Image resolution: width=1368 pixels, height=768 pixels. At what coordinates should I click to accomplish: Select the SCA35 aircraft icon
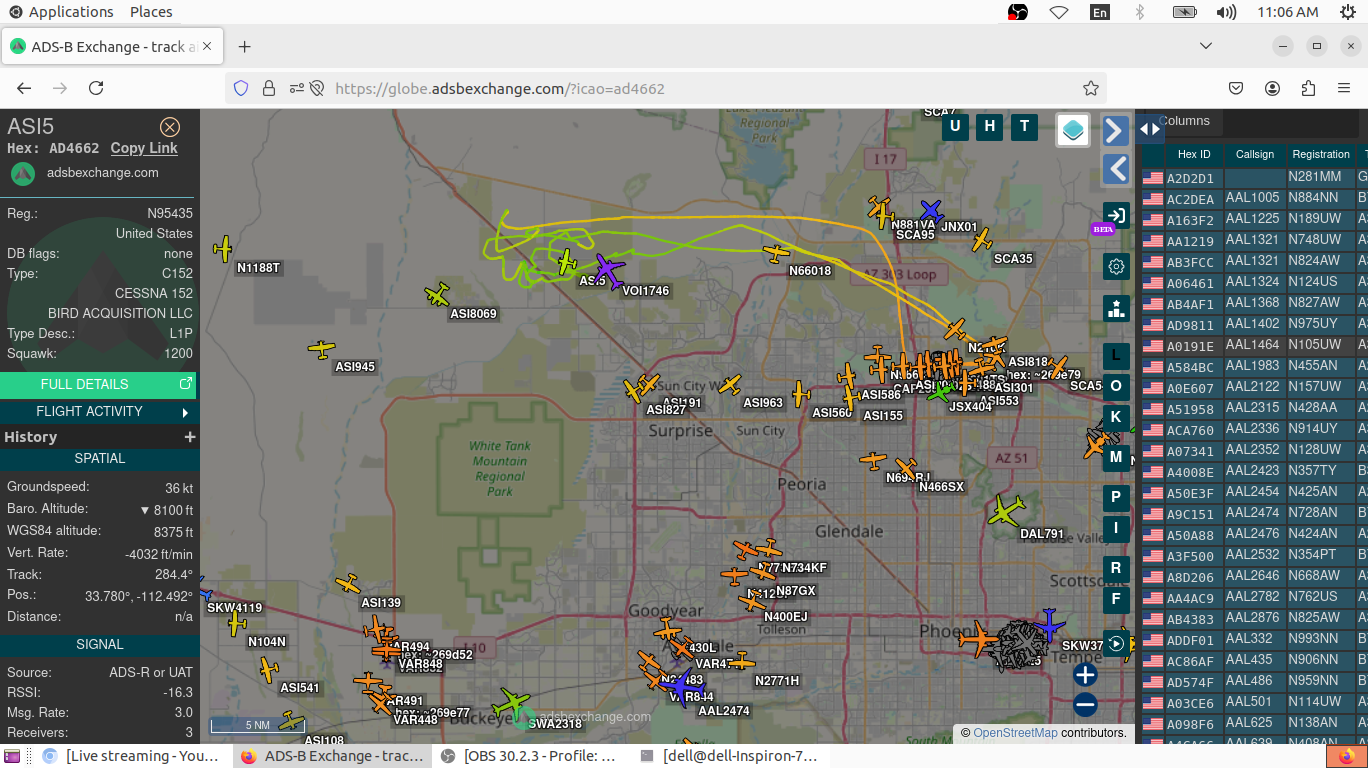click(982, 240)
